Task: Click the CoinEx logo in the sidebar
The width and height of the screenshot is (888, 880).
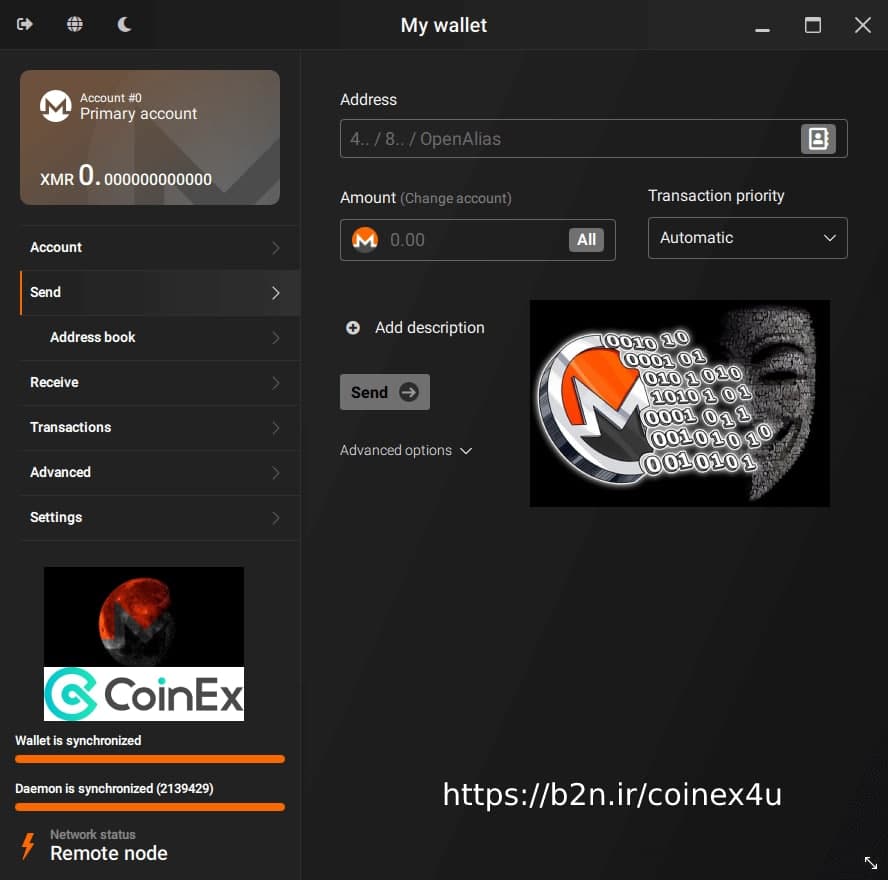Action: click(x=143, y=695)
